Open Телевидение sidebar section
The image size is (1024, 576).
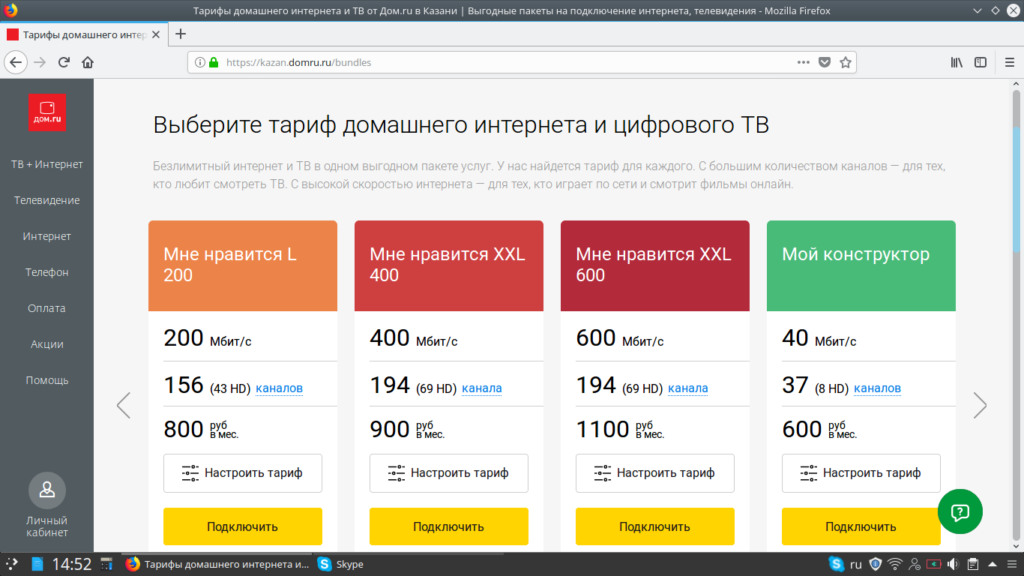(x=47, y=200)
